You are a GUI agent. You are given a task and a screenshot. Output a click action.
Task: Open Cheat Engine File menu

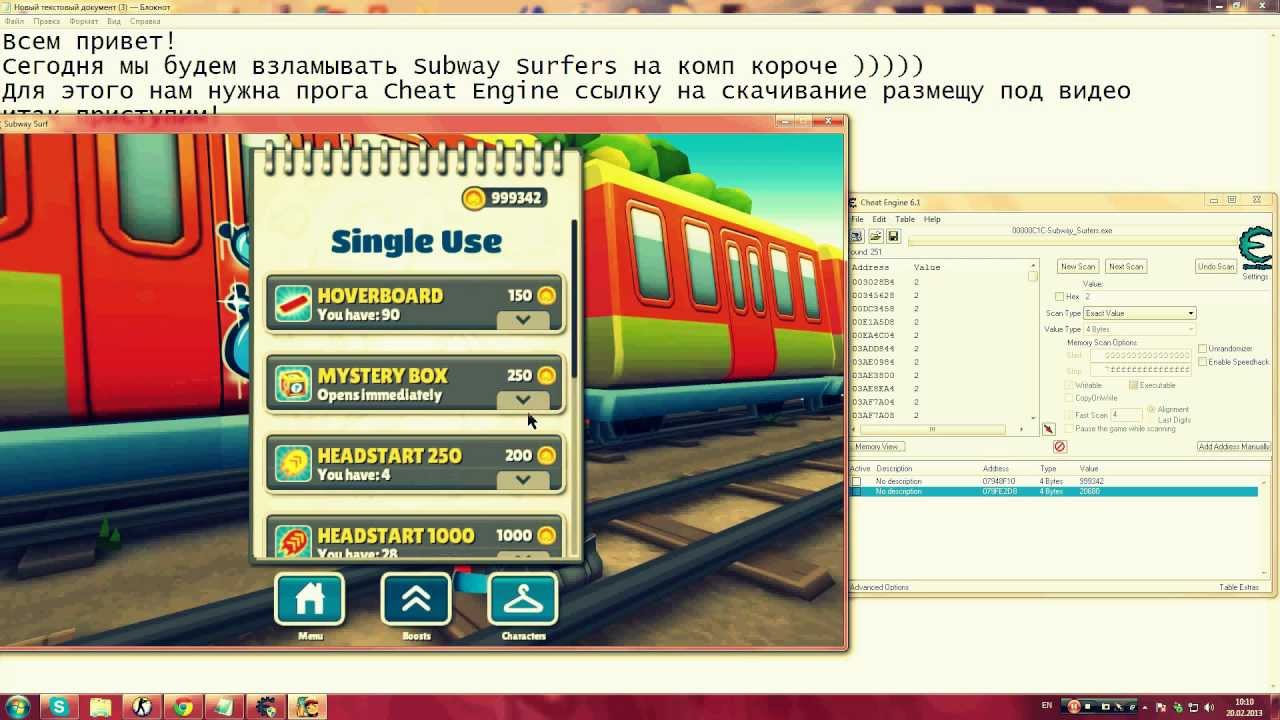pos(857,219)
